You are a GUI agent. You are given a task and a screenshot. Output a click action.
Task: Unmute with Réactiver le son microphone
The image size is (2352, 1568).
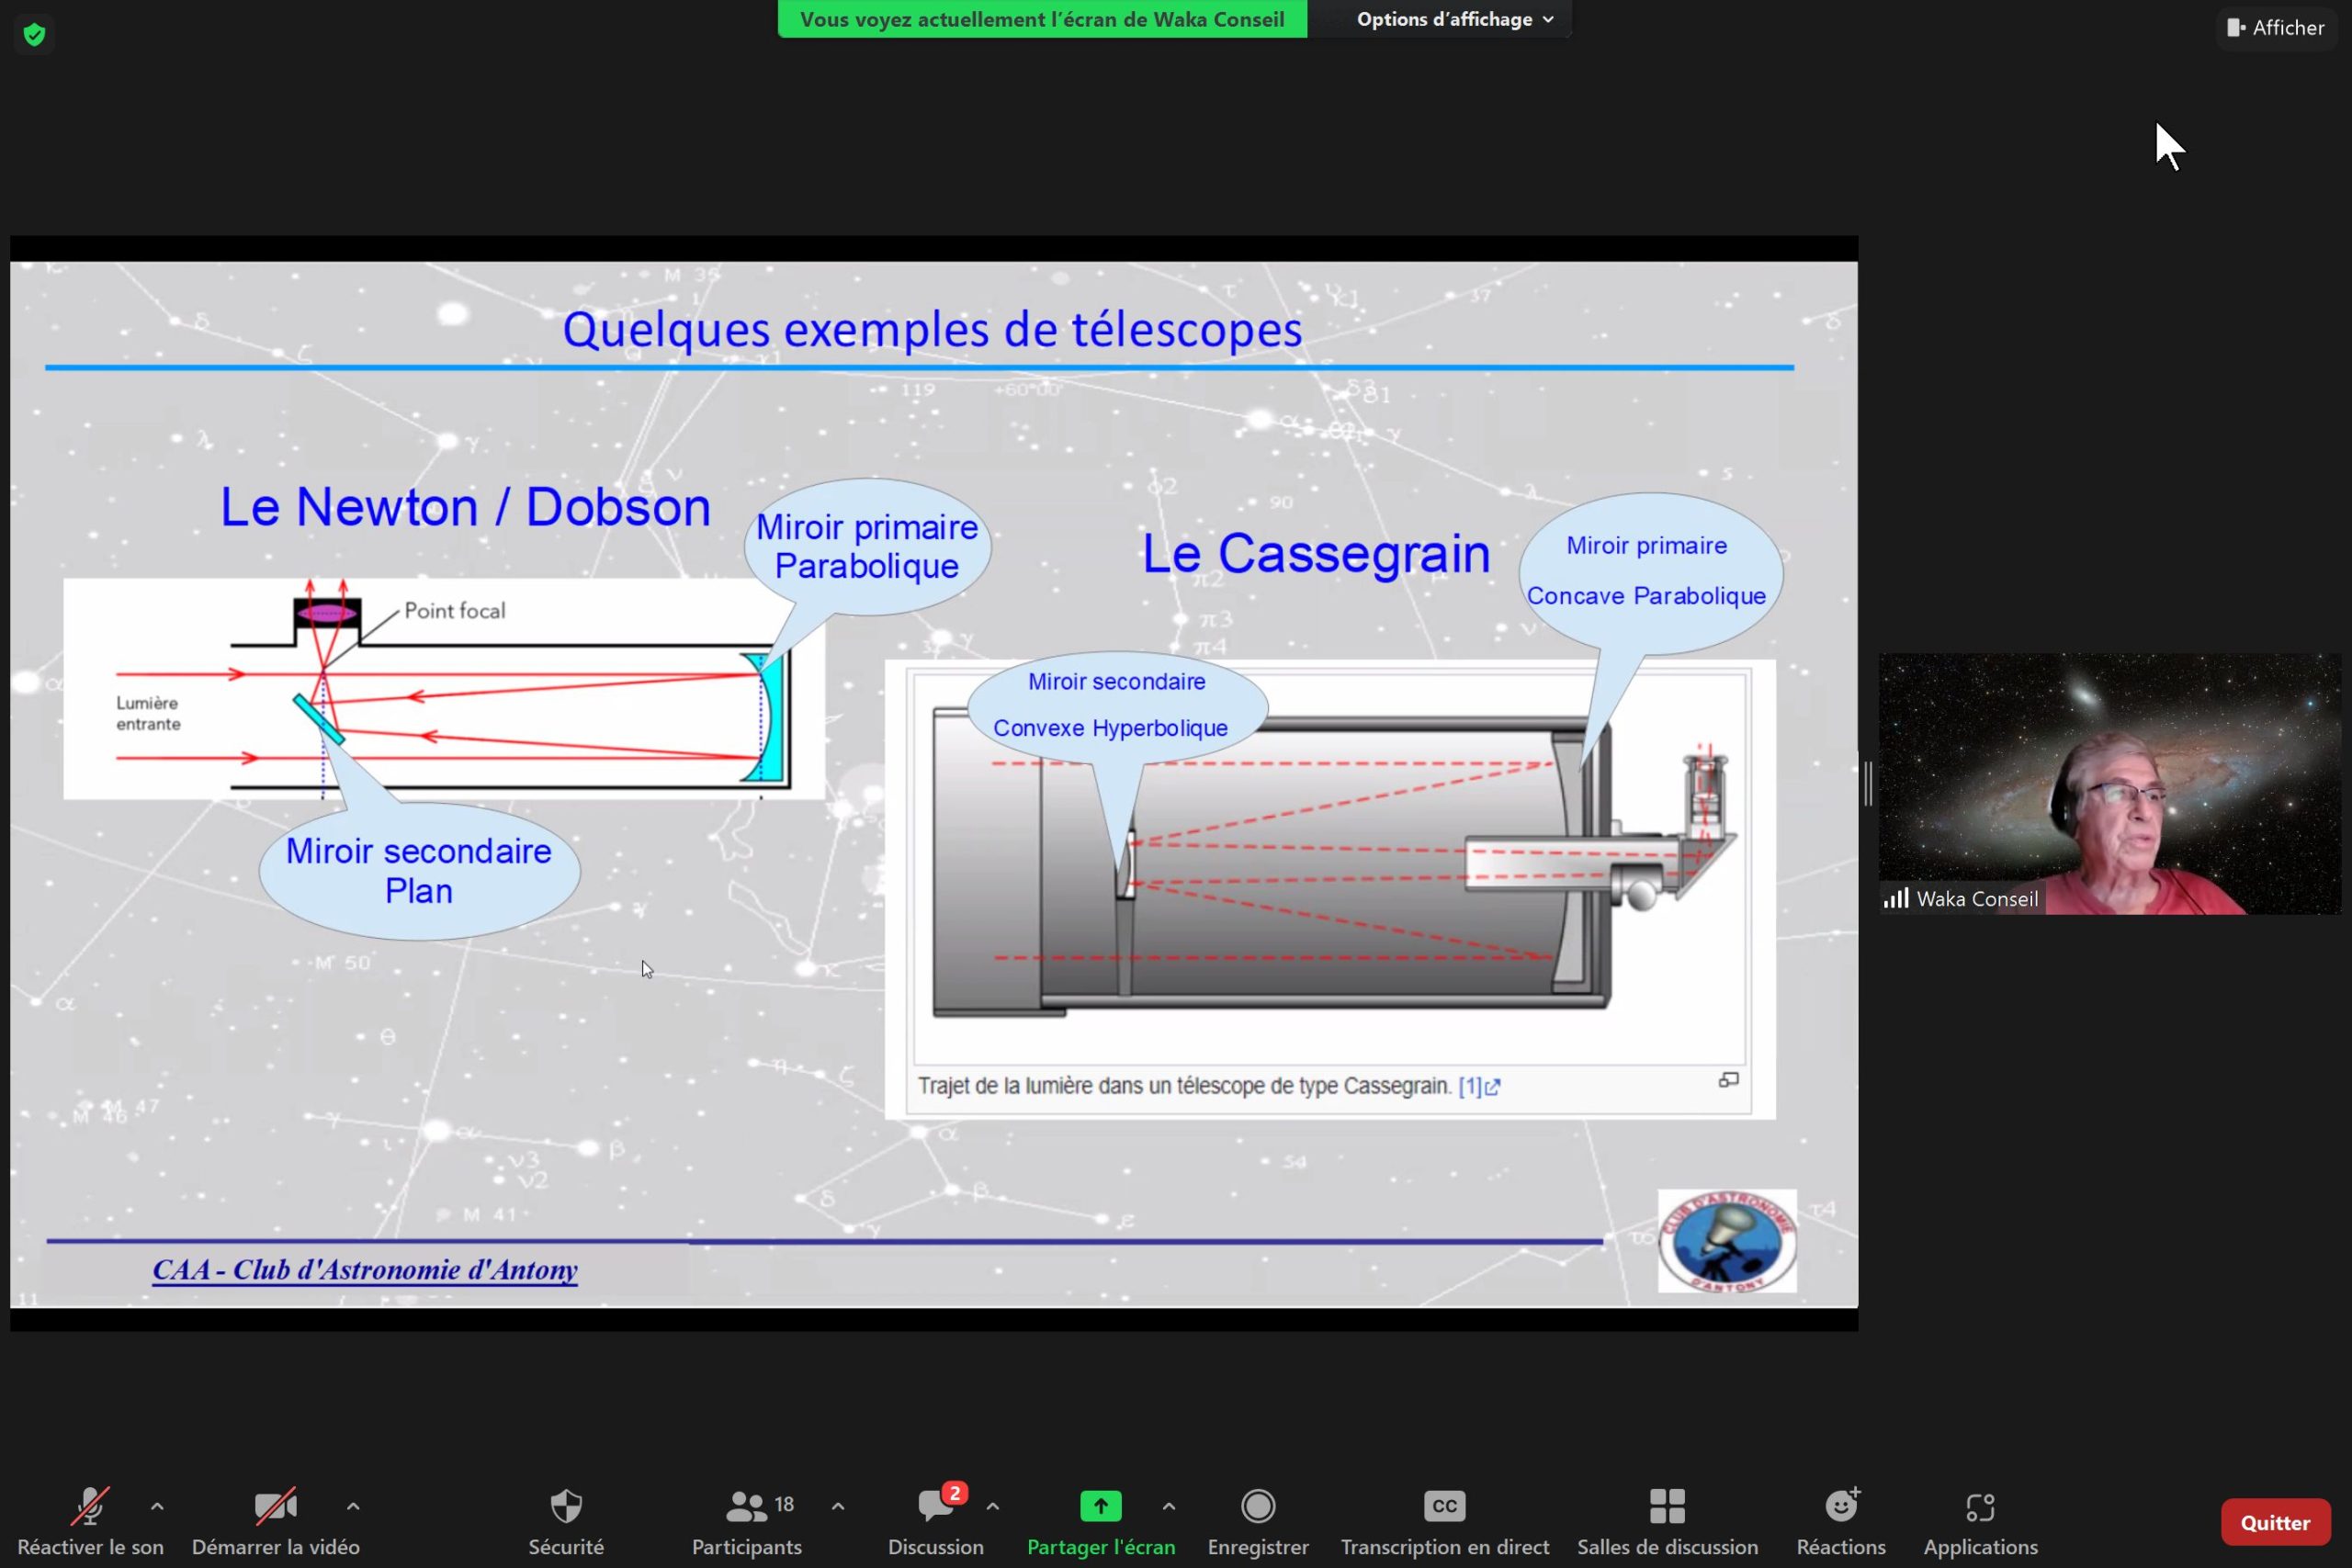click(90, 1521)
